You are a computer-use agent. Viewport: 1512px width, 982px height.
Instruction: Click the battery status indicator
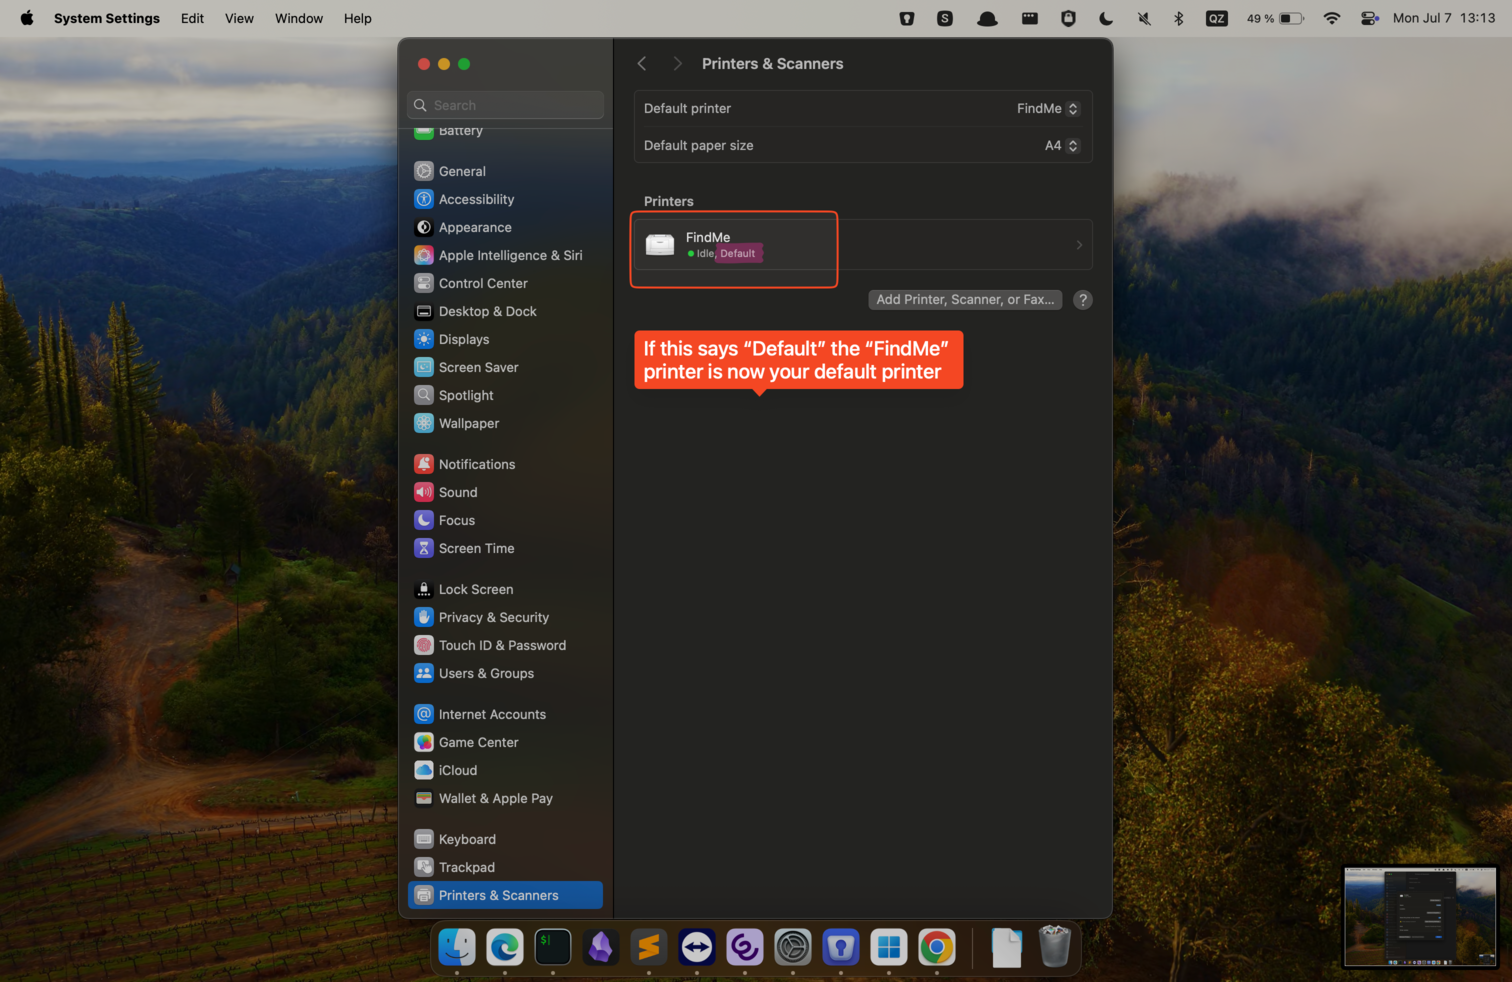1275,18
